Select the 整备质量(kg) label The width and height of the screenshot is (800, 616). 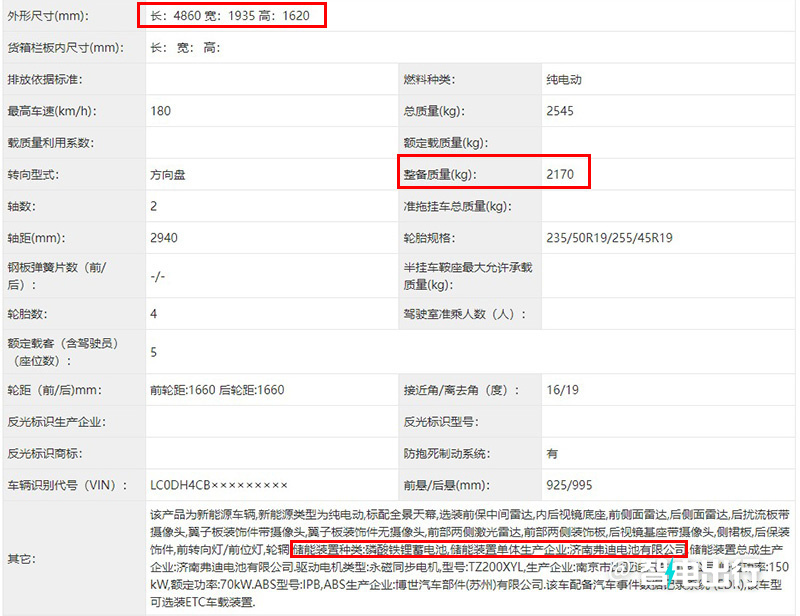pyautogui.click(x=440, y=175)
